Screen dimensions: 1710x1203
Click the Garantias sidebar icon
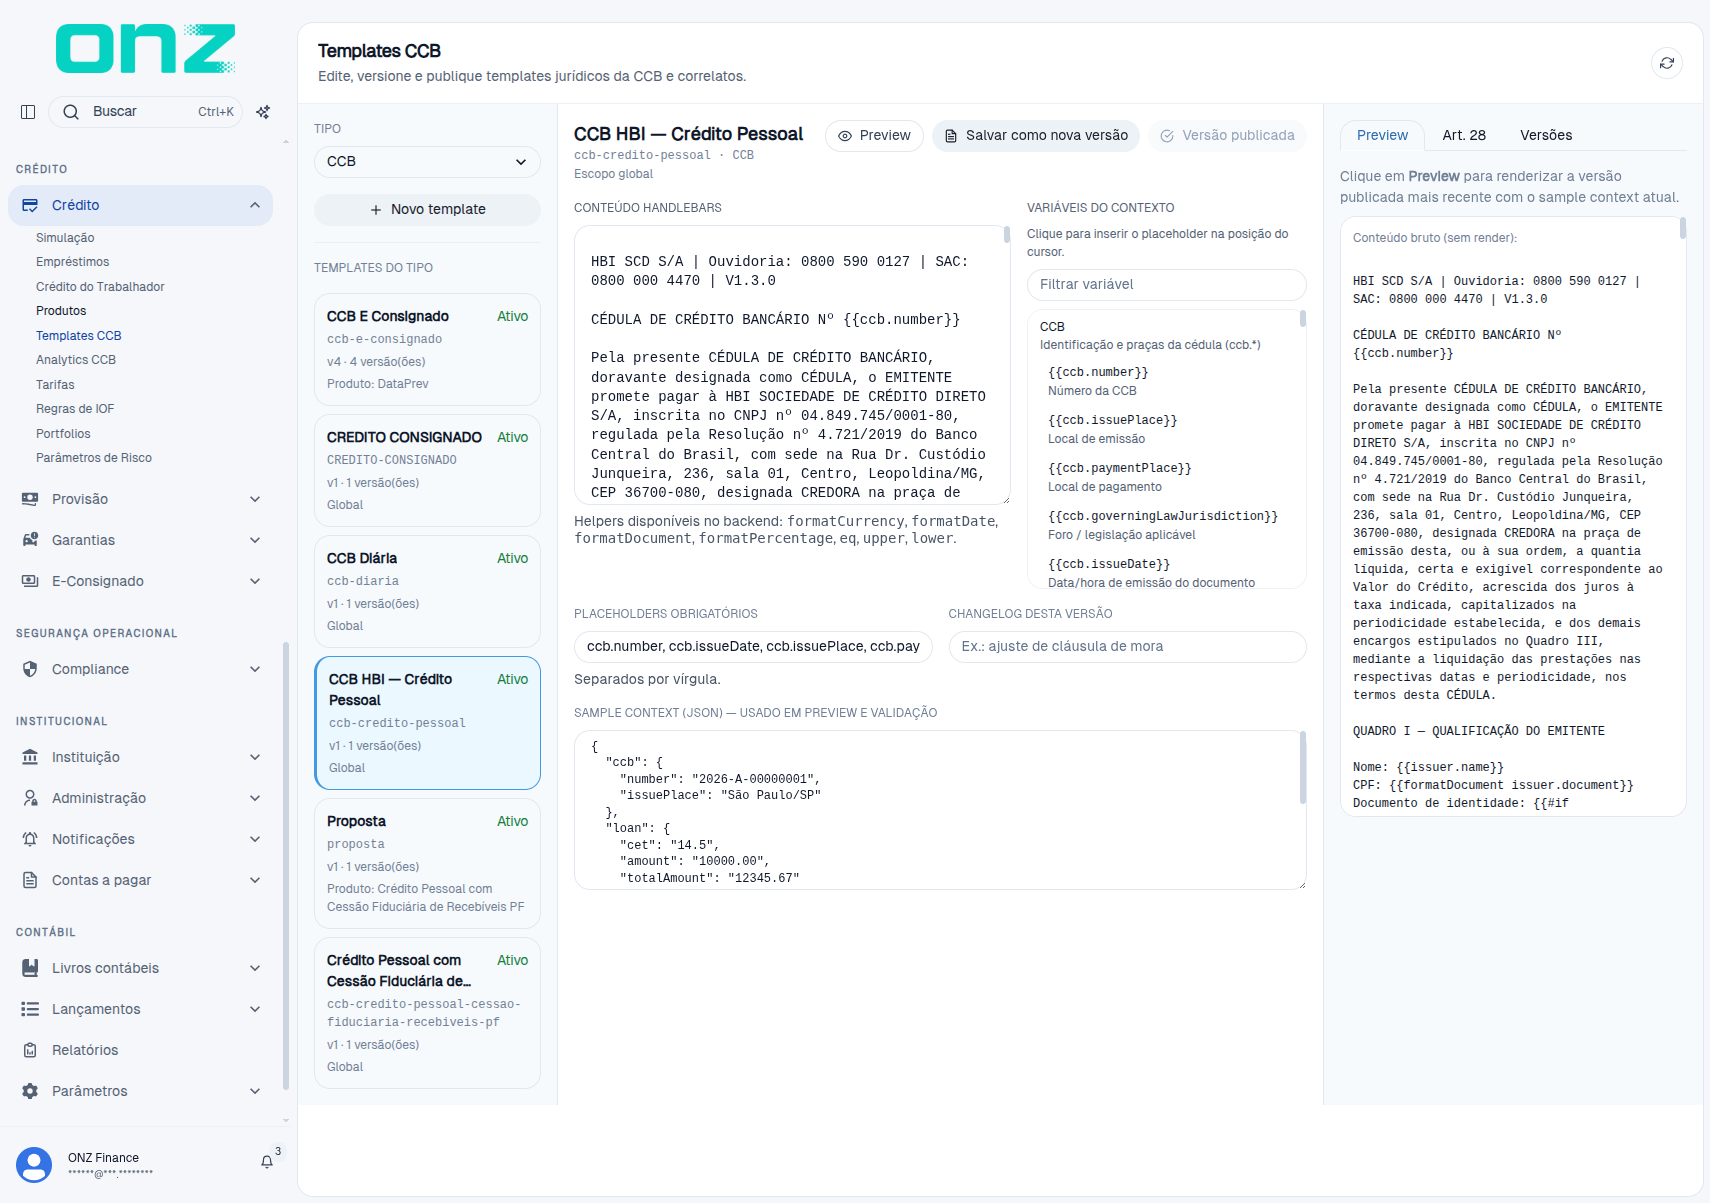tap(30, 540)
